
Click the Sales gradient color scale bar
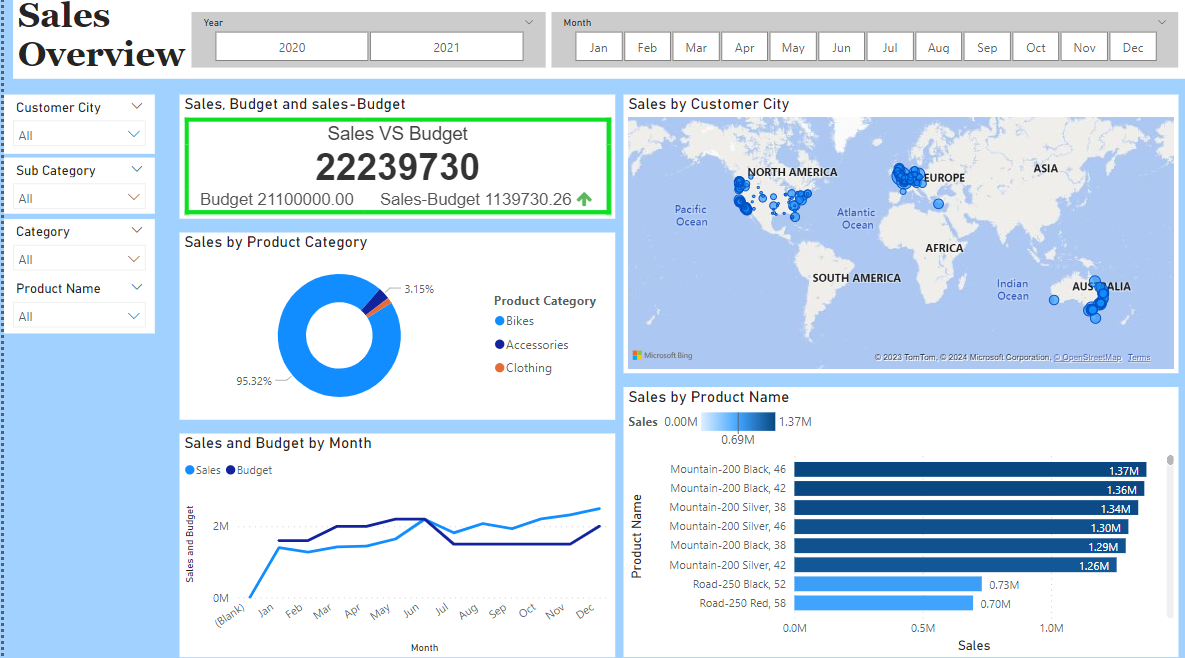[738, 422]
